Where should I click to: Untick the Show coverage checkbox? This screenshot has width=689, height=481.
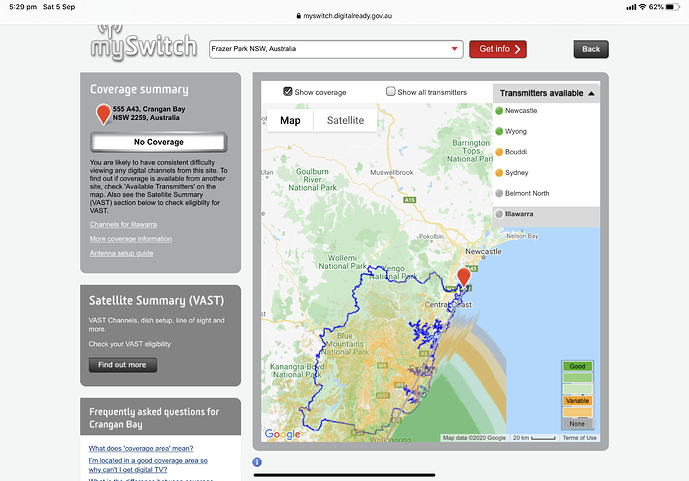(288, 92)
